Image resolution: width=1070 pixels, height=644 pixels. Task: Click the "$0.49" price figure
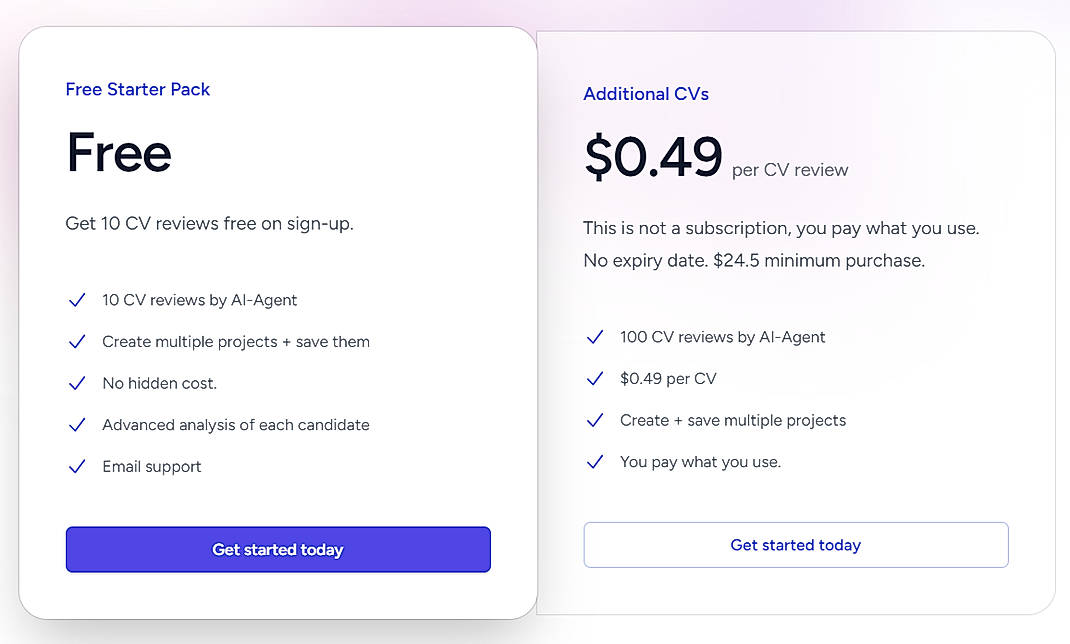pyautogui.click(x=653, y=156)
